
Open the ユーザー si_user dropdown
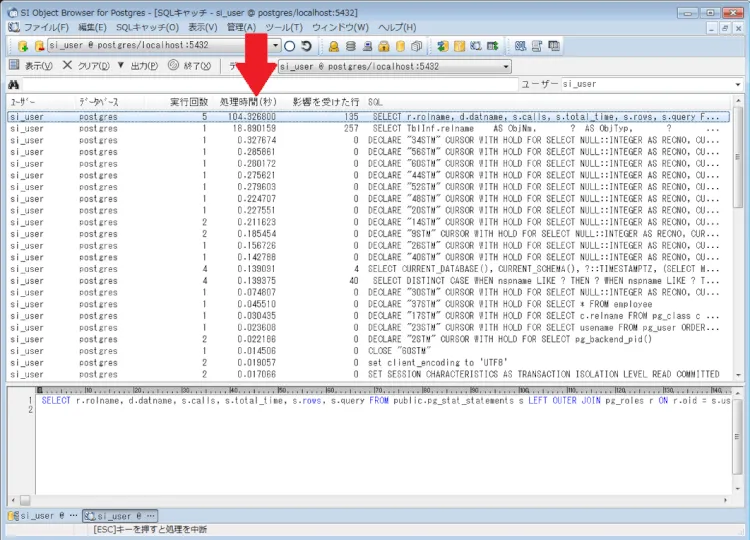(x=738, y=84)
